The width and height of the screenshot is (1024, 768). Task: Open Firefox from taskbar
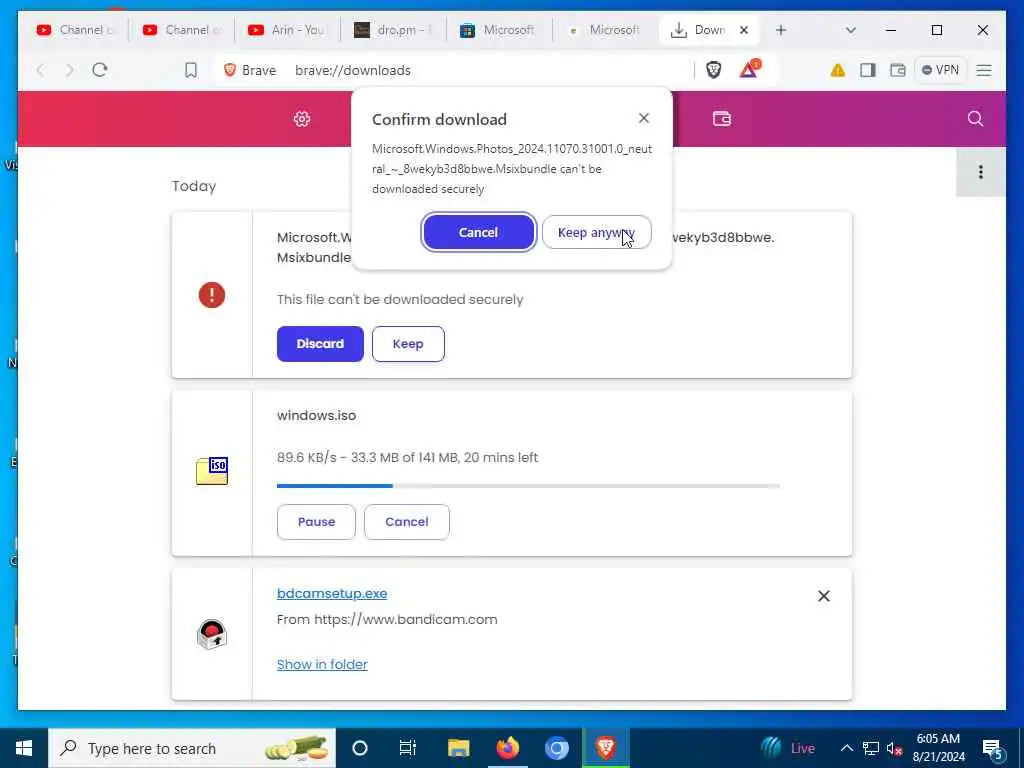[x=507, y=748]
